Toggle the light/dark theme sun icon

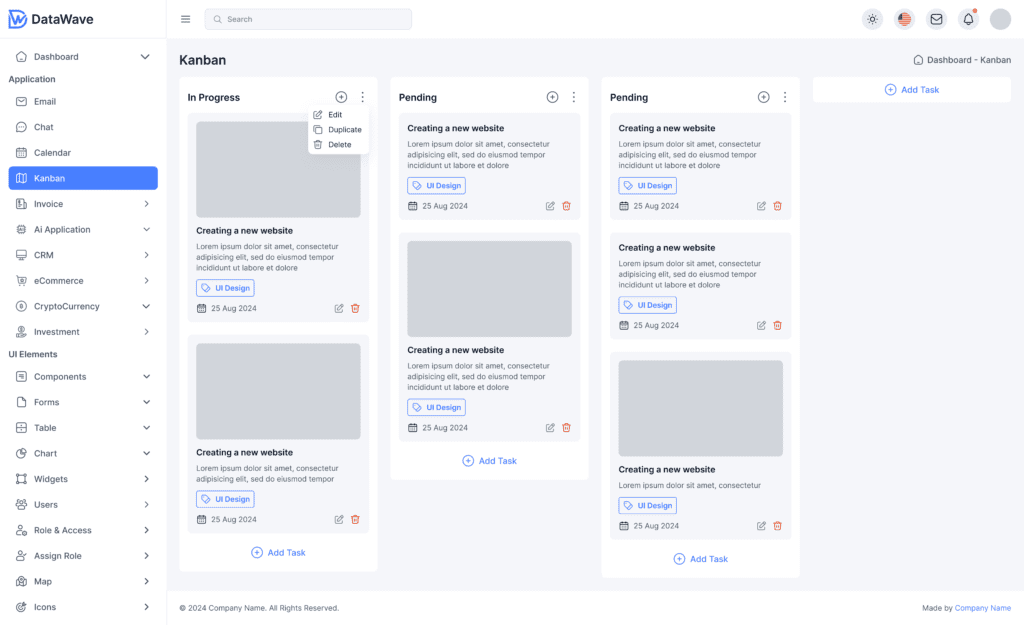(x=873, y=19)
